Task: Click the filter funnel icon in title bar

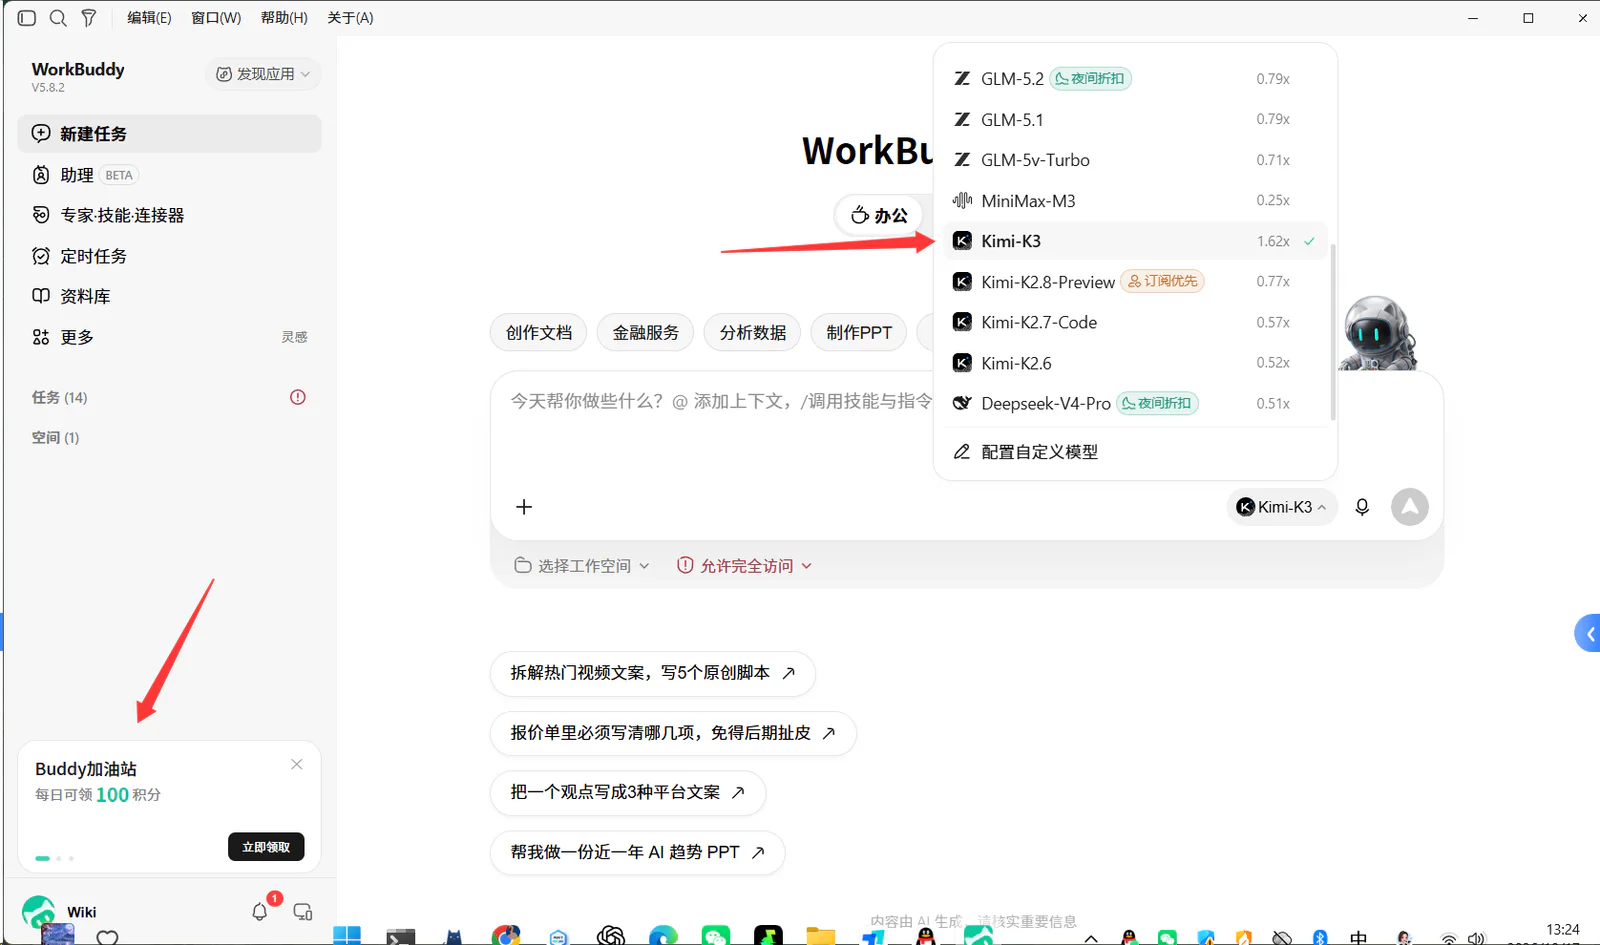Action: pos(89,18)
